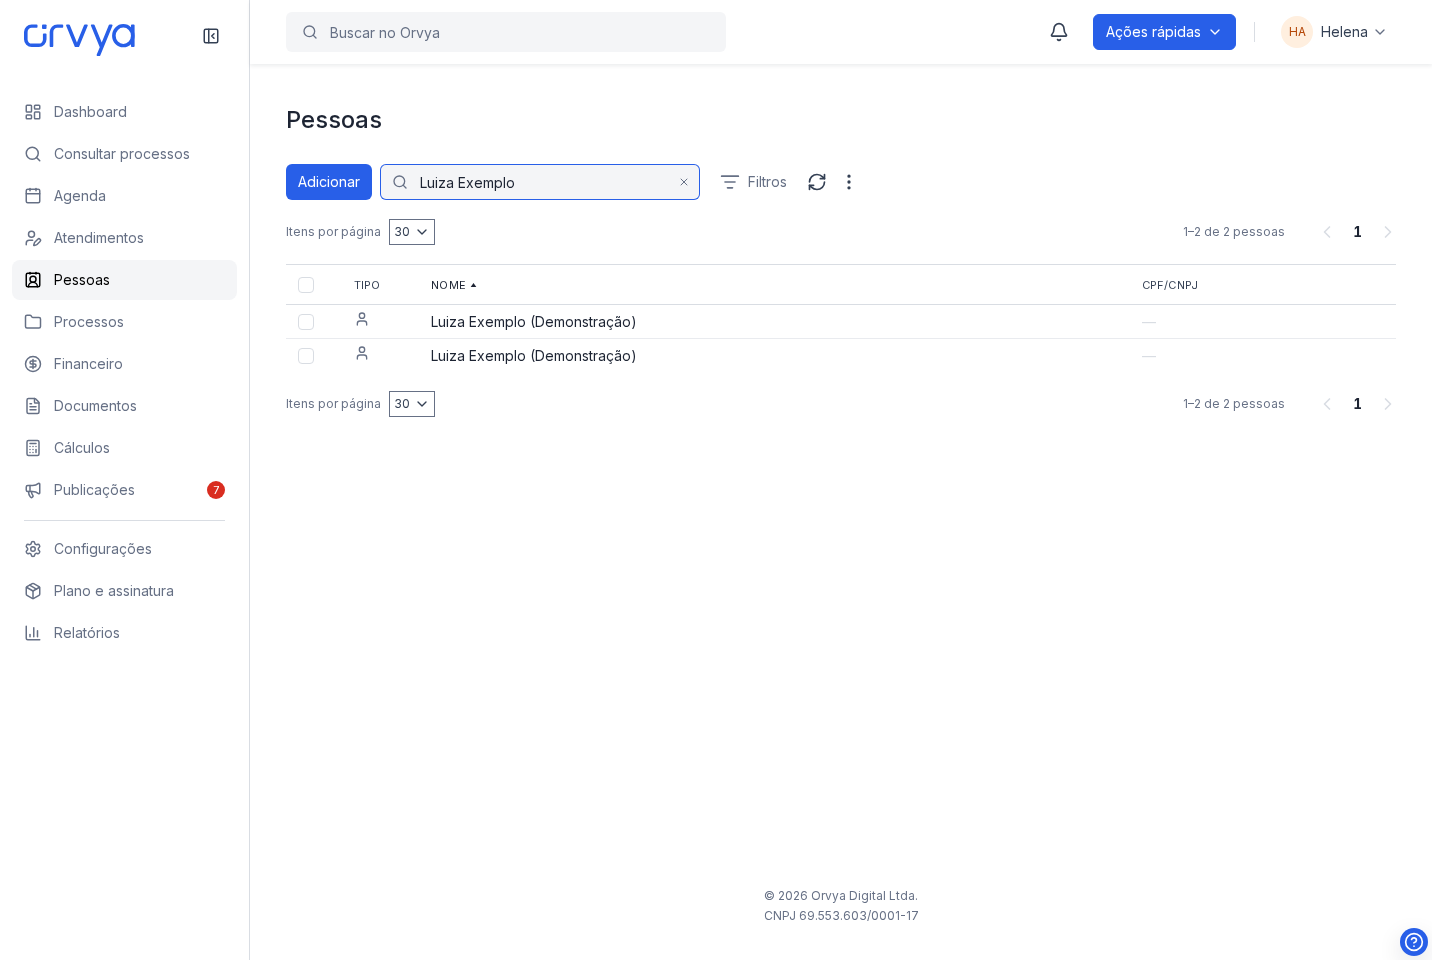Open Helena user menu
Image resolution: width=1440 pixels, height=960 pixels.
1335,32
